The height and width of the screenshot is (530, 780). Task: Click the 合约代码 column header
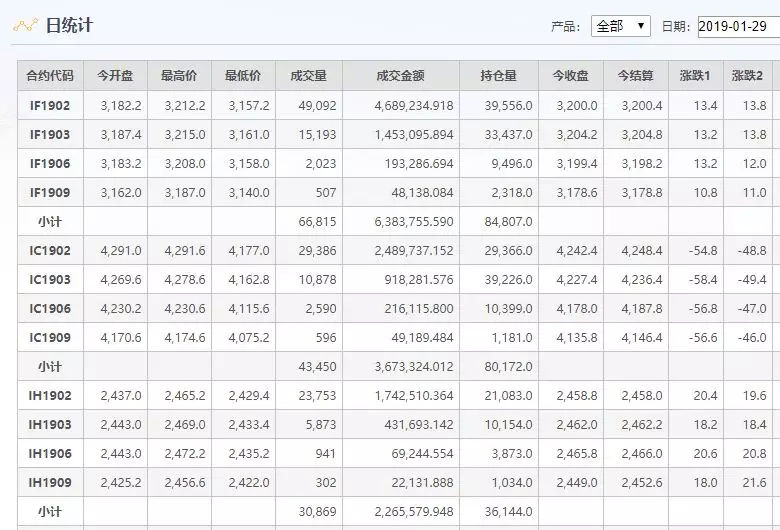point(50,76)
